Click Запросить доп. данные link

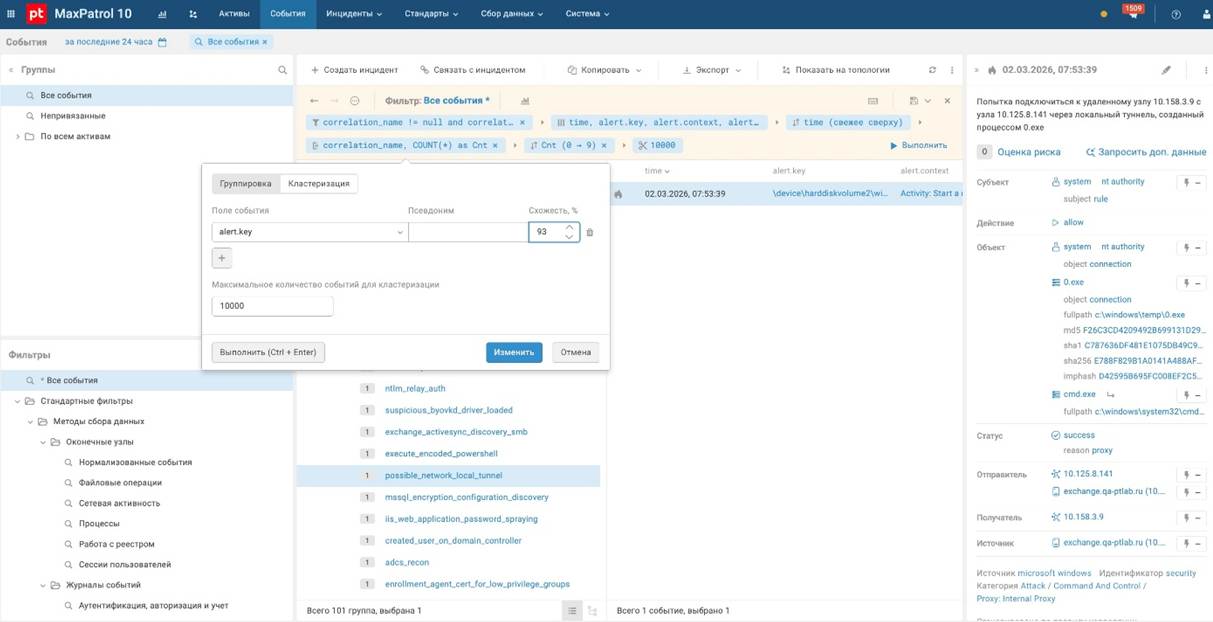(1146, 152)
